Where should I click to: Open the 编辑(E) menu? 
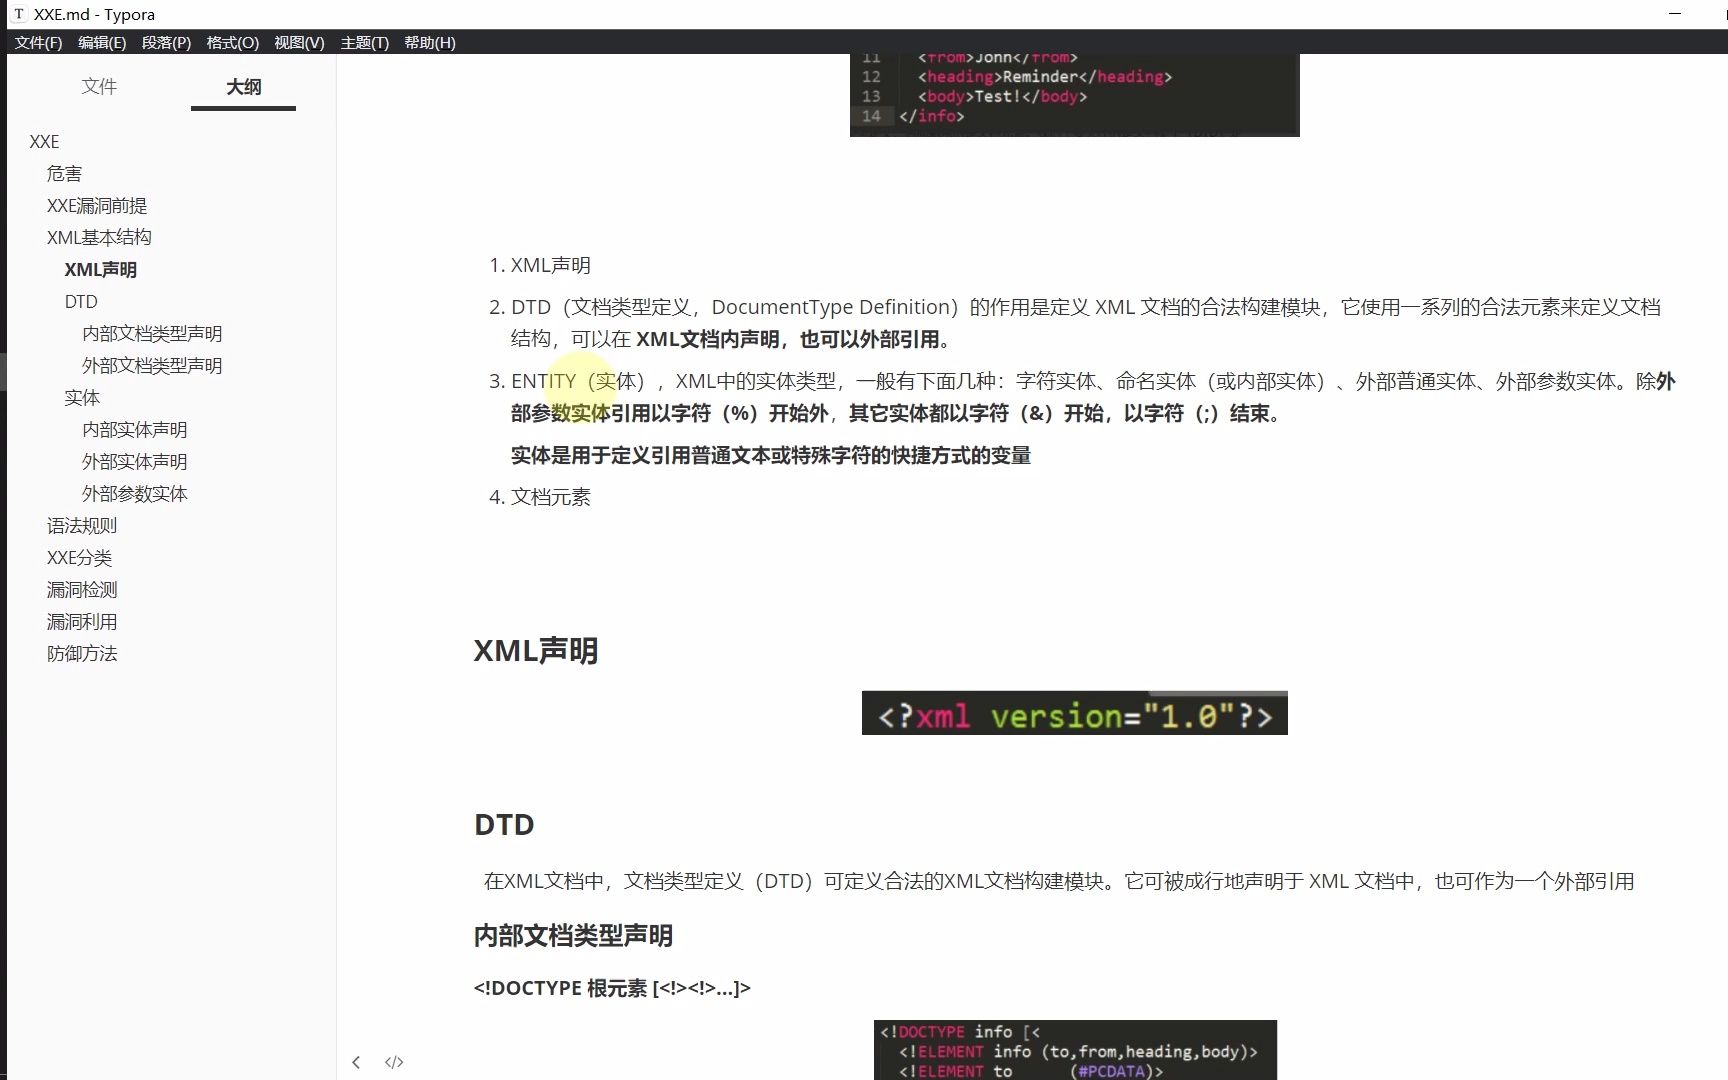click(x=102, y=42)
